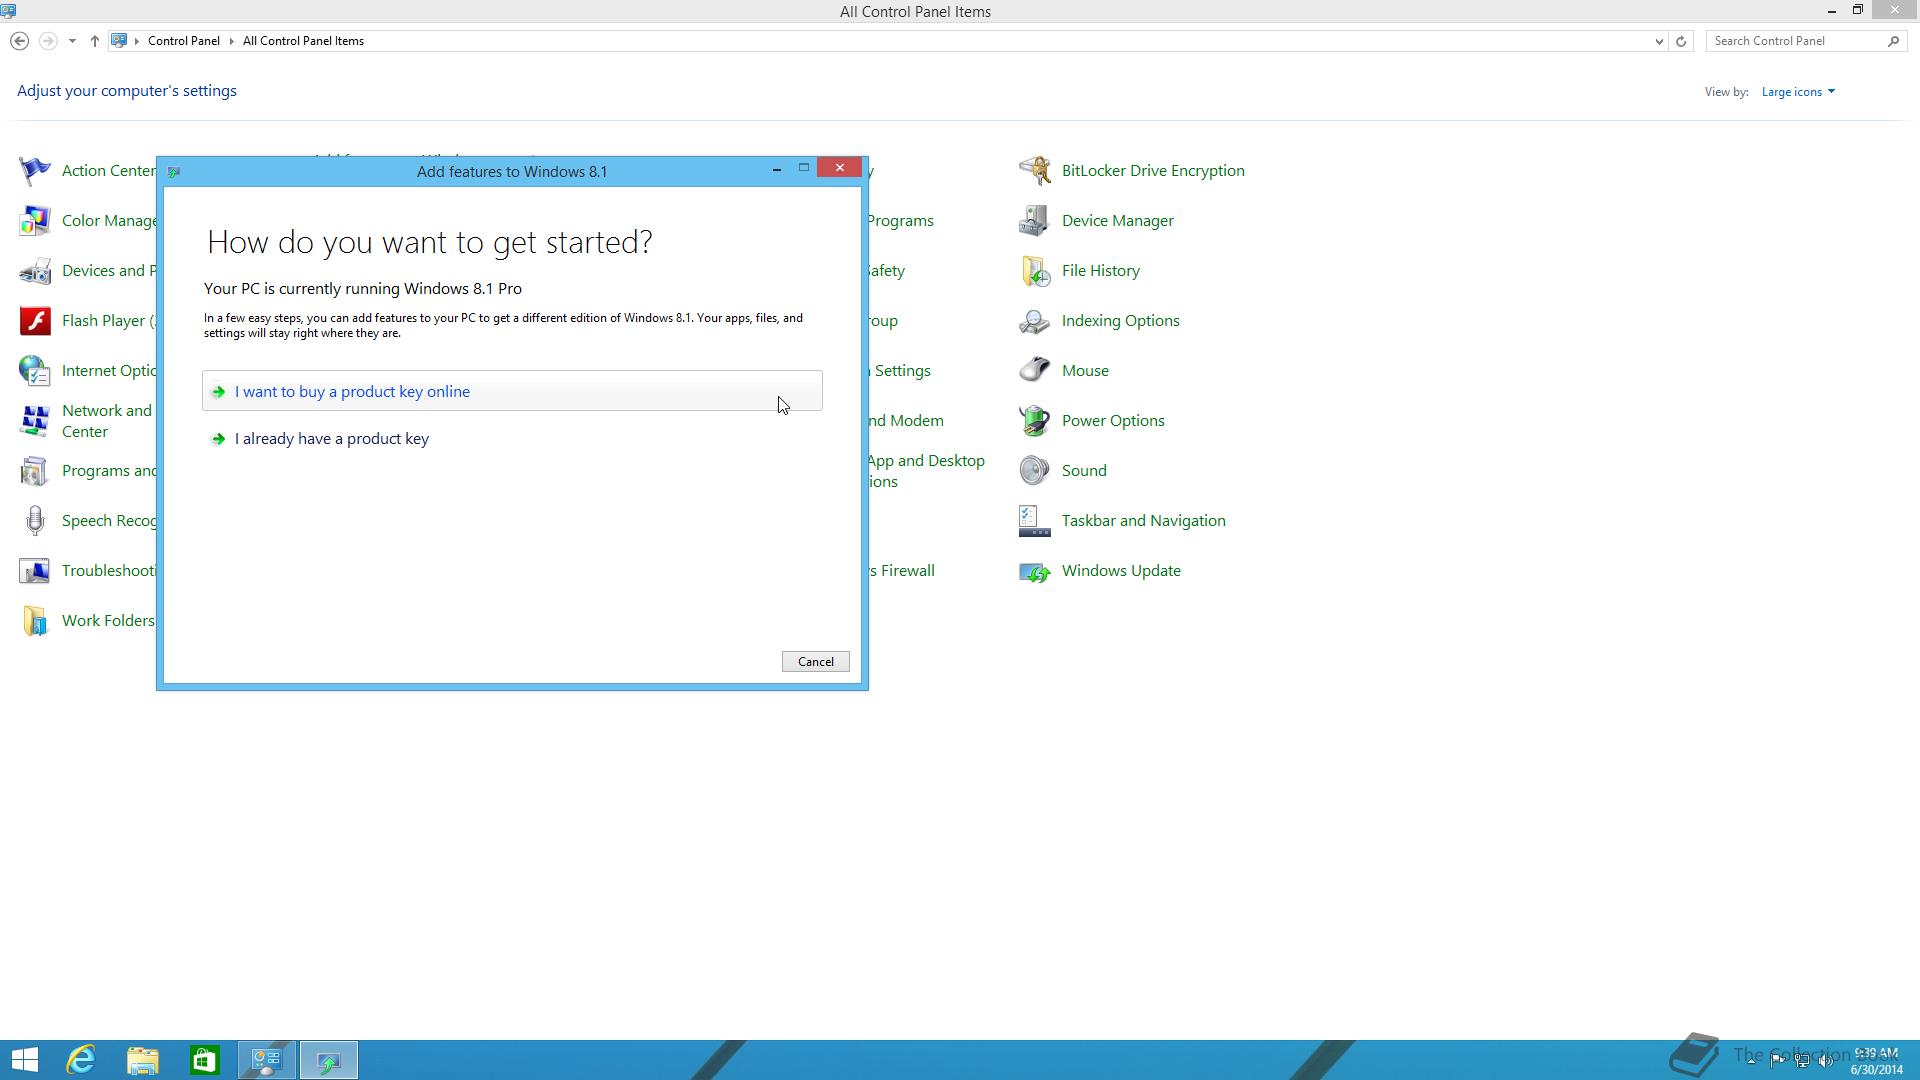Open recent locations dropdown arrow
Viewport: 1920px width, 1080px height.
point(72,41)
